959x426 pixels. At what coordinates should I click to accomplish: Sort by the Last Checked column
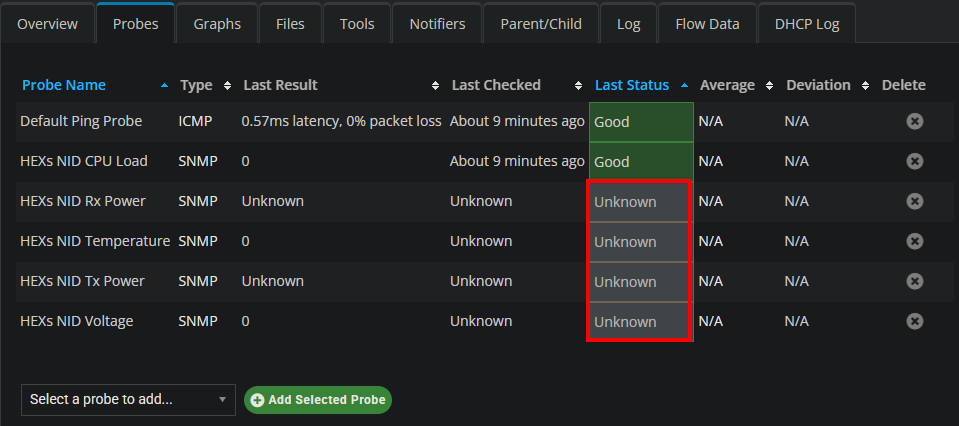496,85
